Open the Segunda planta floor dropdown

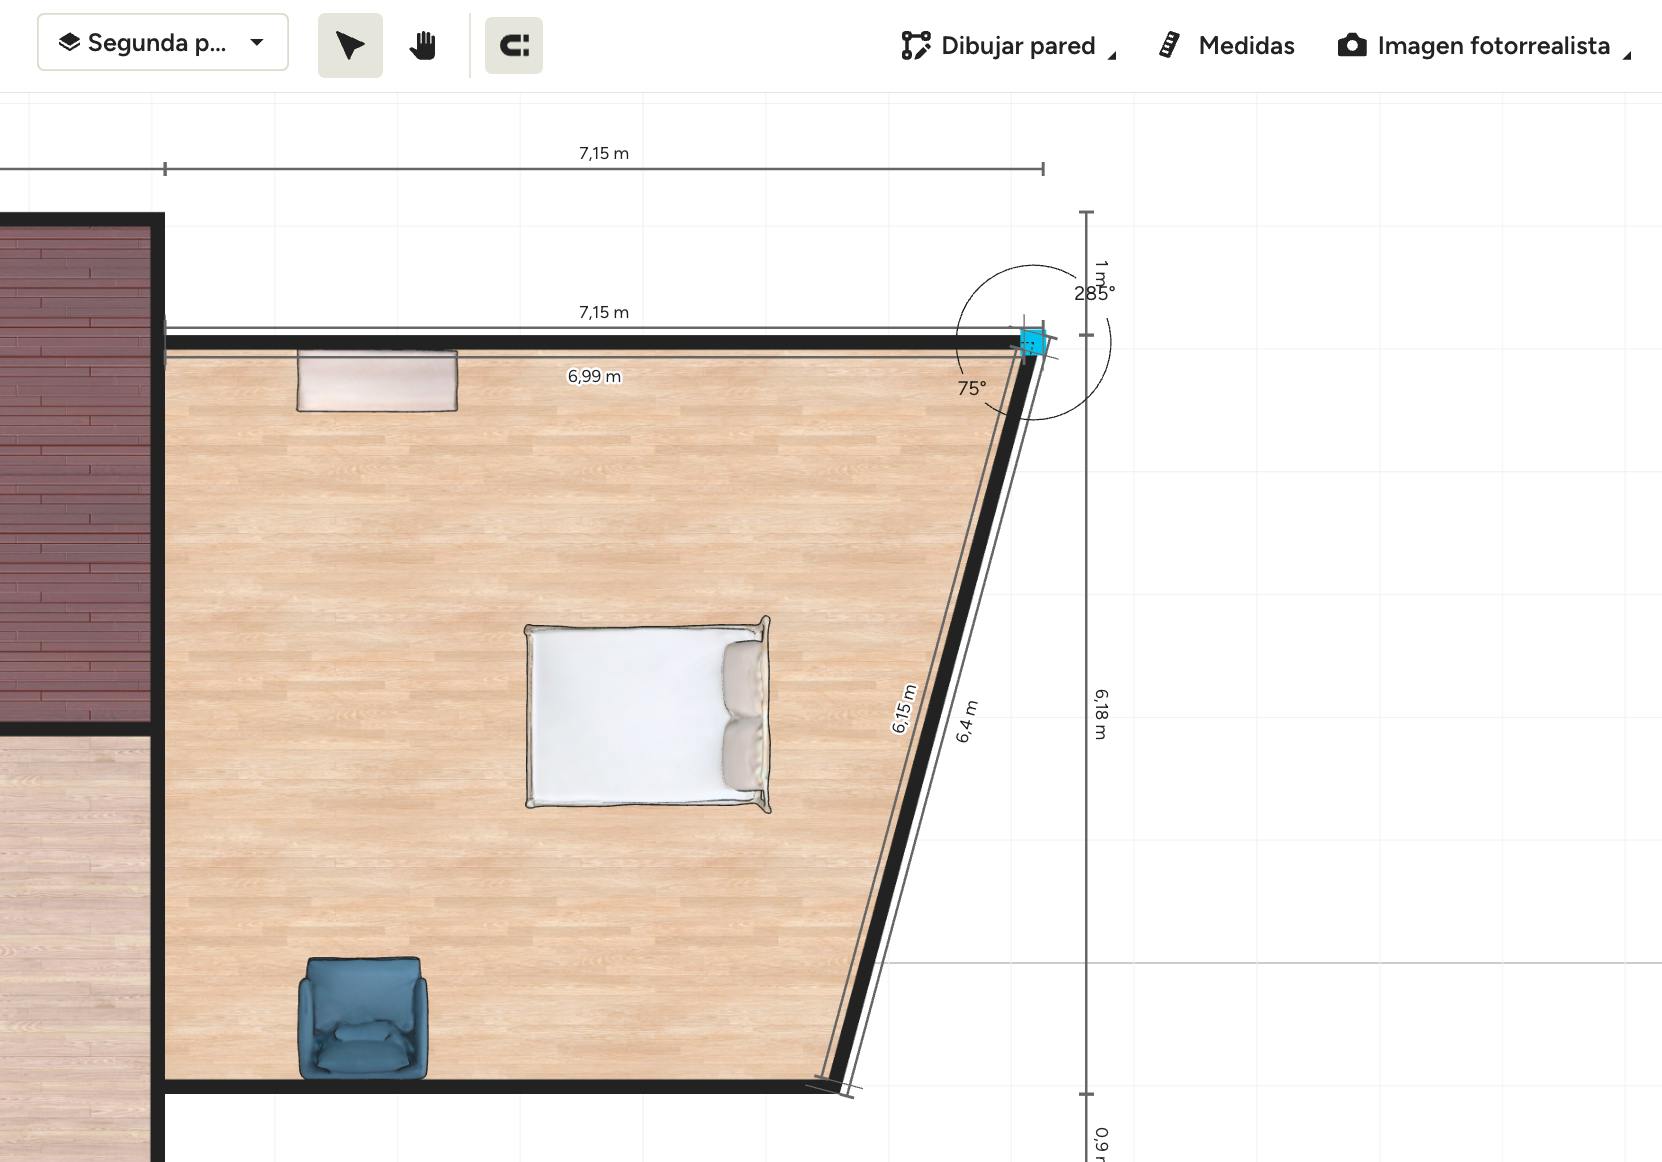point(163,43)
